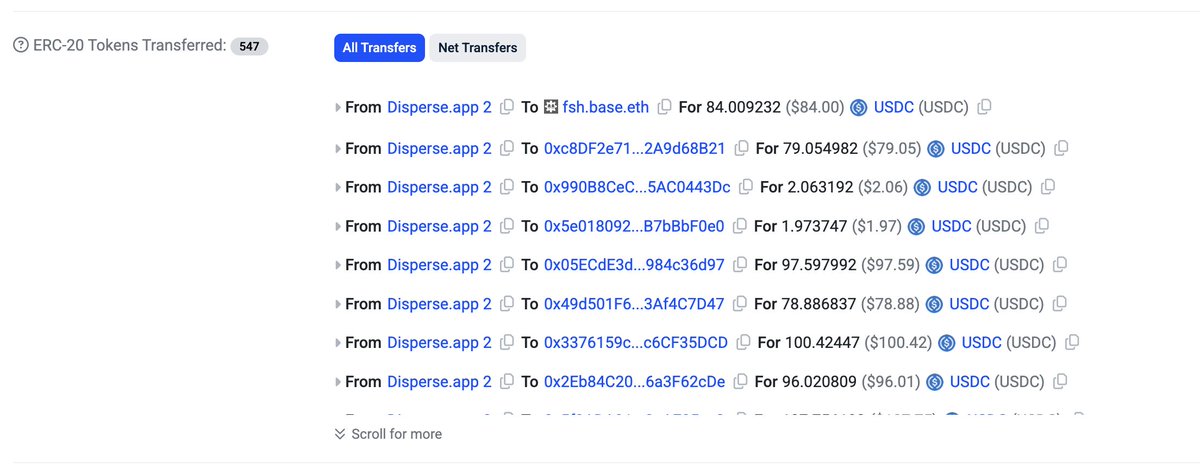Viewport: 1200px width, 473px height.
Task: Expand the 0x5e018092...B7bBbF0e0 transfer row arrow
Action: (x=338, y=227)
